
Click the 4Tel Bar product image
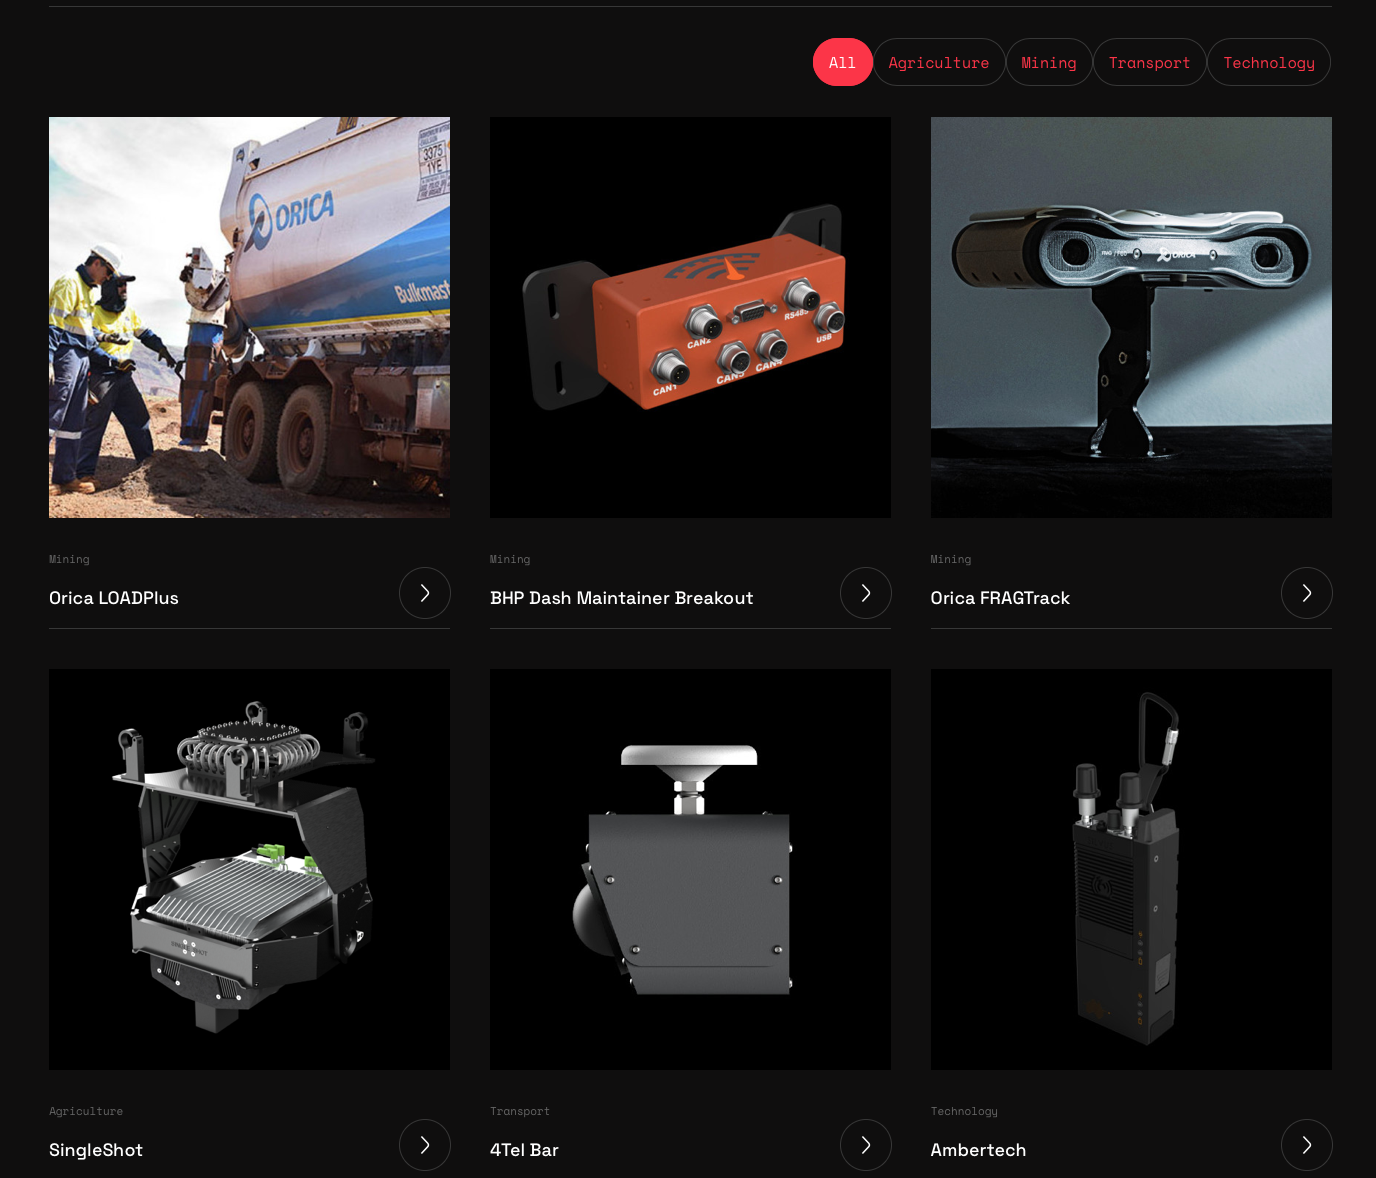pos(690,869)
